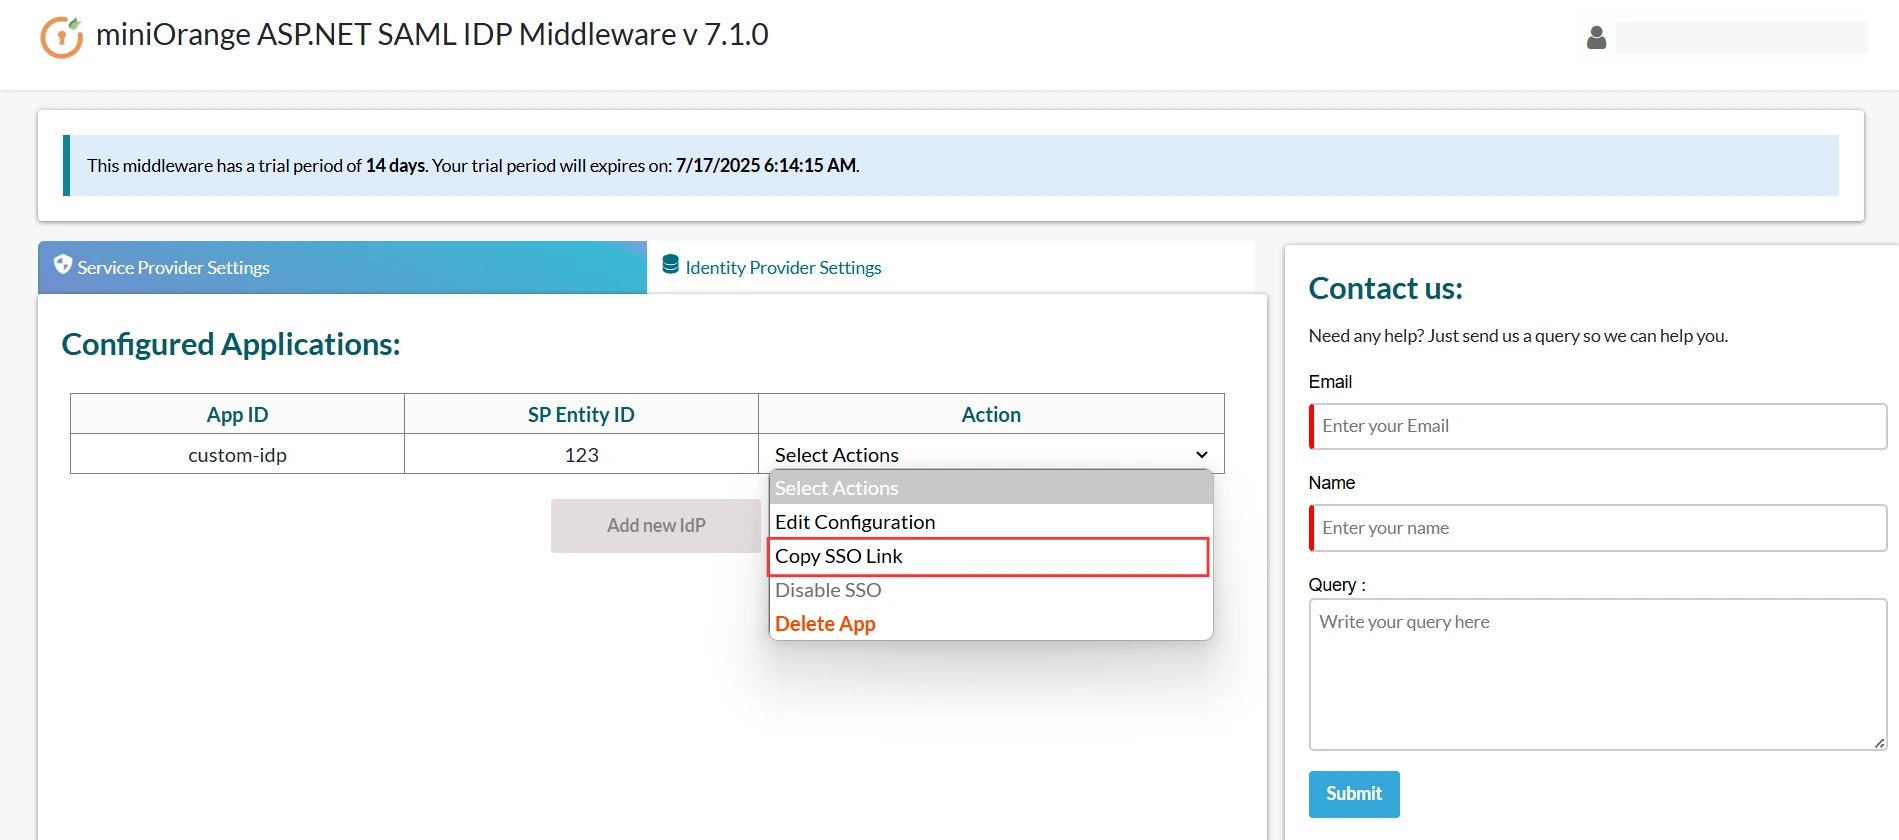The image size is (1899, 840).
Task: Click the Contact us heading
Action: coord(1385,288)
